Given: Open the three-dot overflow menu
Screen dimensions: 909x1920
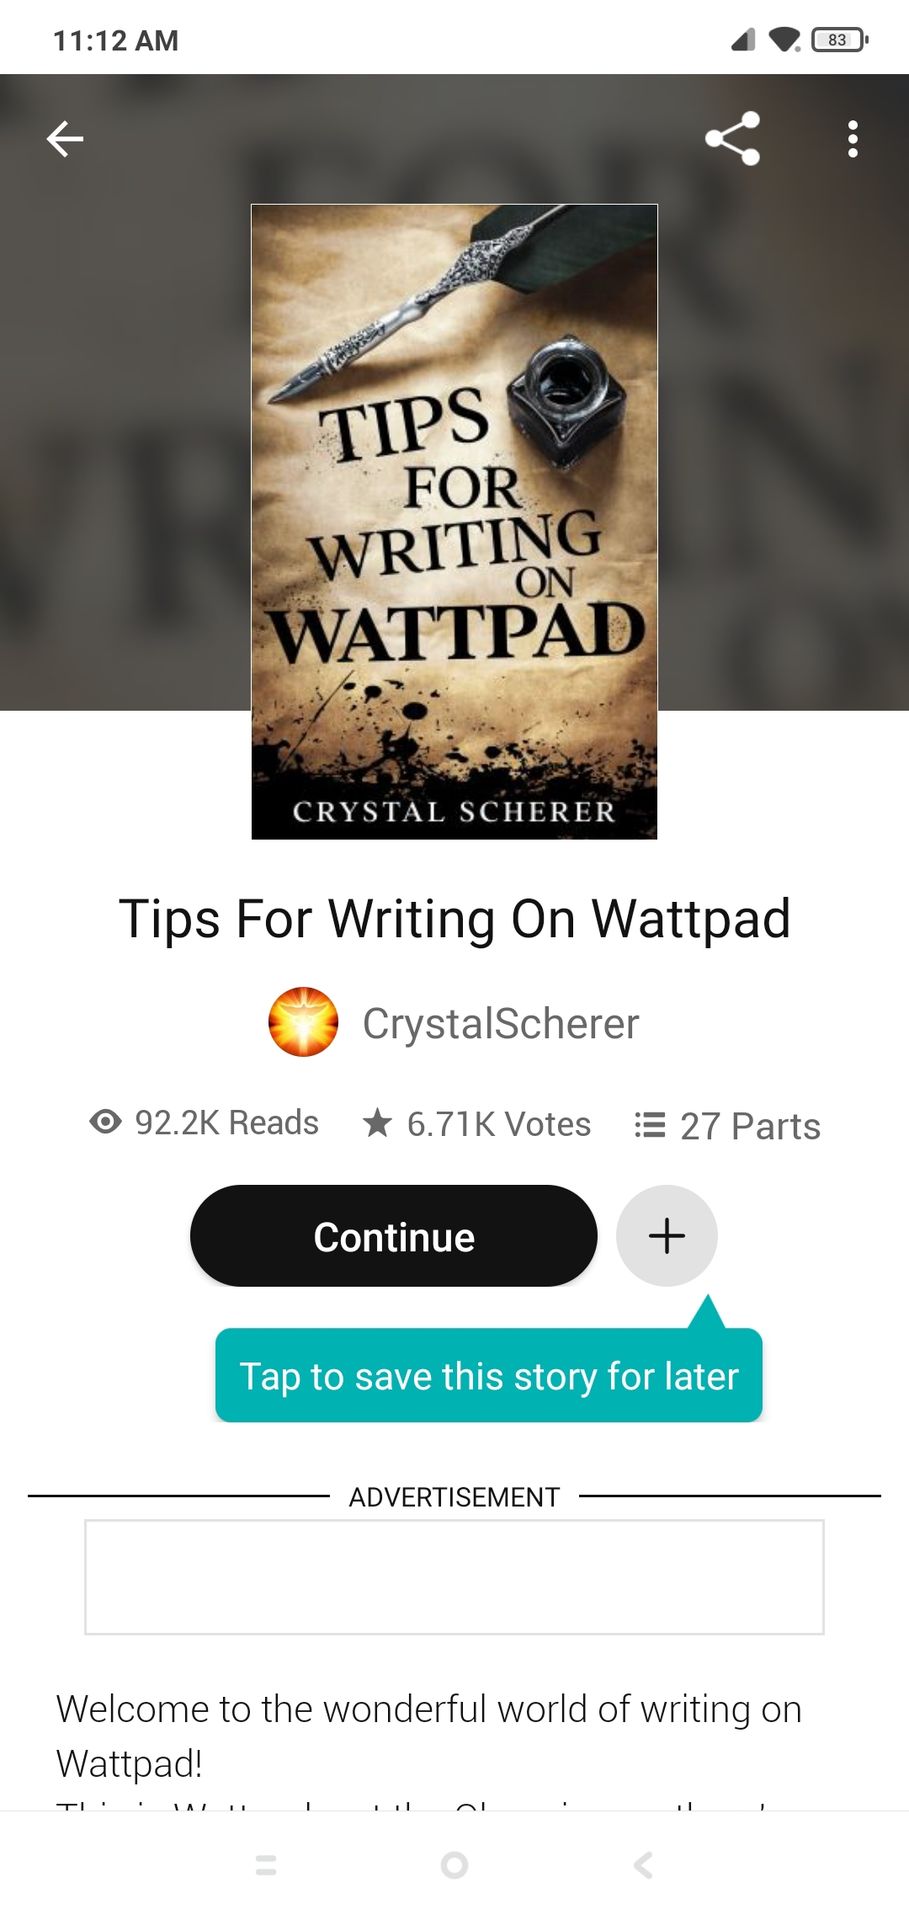Looking at the screenshot, I should [852, 139].
